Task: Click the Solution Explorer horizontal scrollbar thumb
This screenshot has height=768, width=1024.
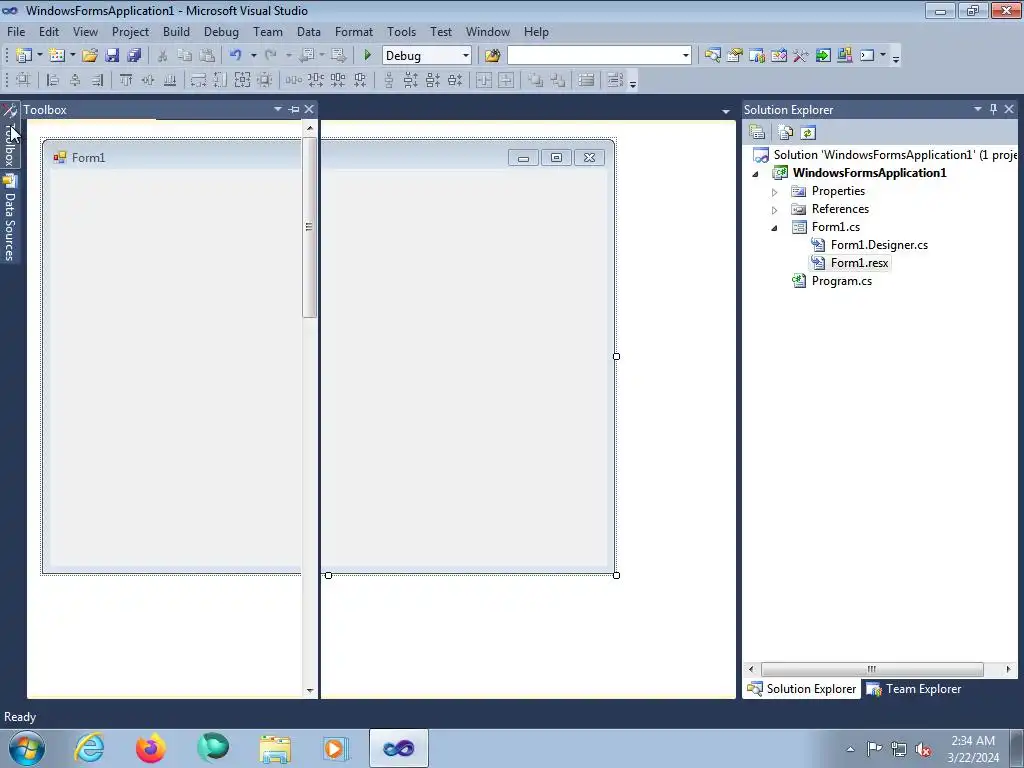Action: 872,669
